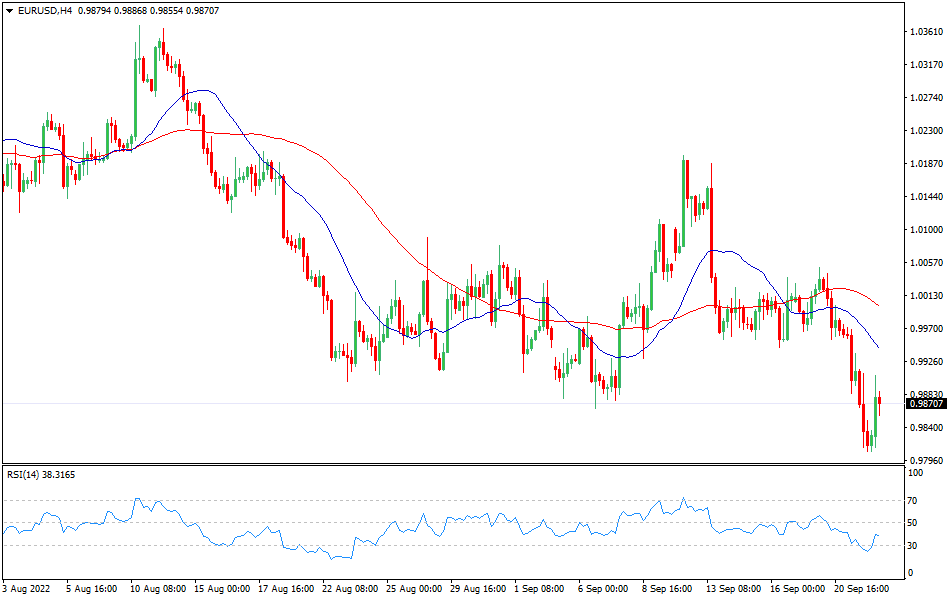Image resolution: width=950 pixels, height=600 pixels.
Task: Click the 1.01000 price axis label
Action: coord(929,230)
